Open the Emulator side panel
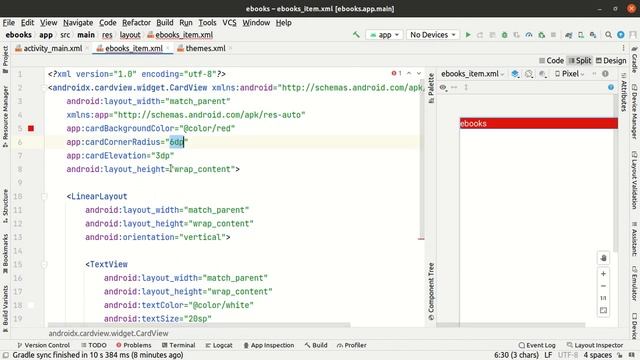This screenshot has width=640, height=360. [x=635, y=283]
